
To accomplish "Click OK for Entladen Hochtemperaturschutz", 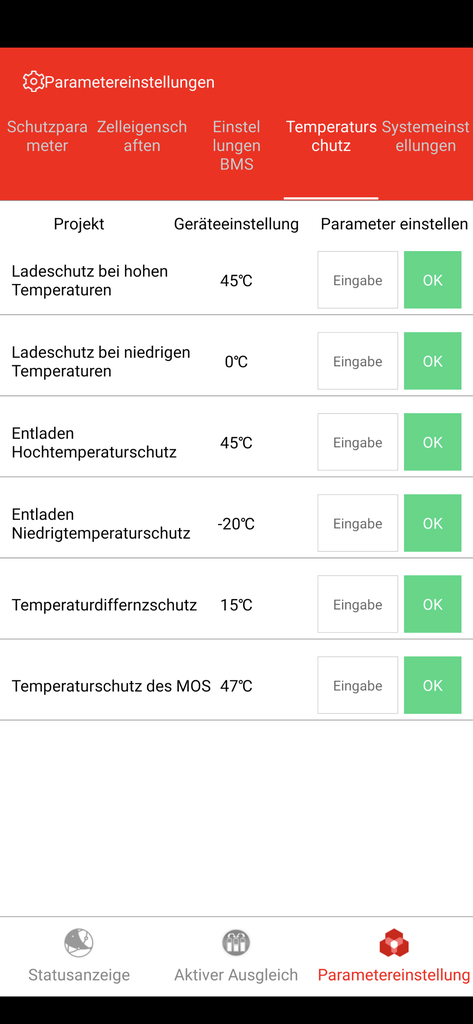I will pos(432,442).
